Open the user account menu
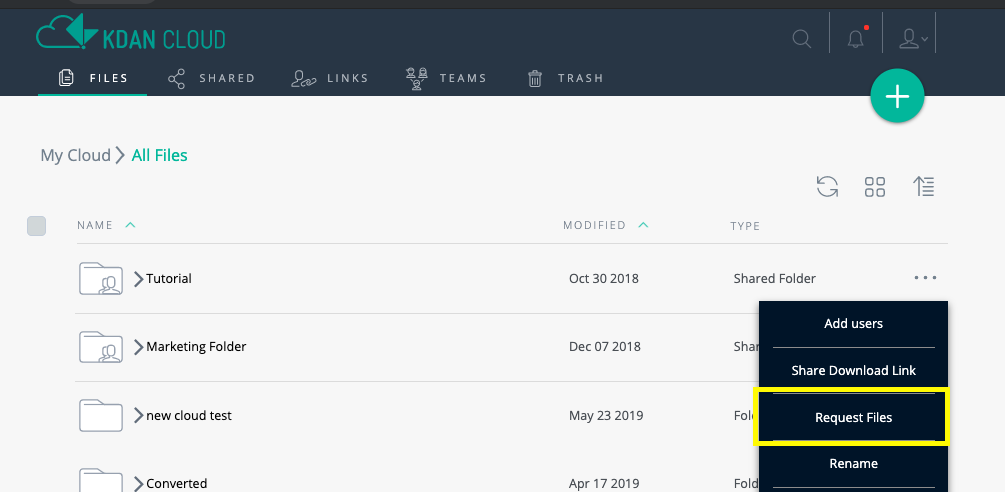Screen dimensions: 1005x492 (913, 39)
